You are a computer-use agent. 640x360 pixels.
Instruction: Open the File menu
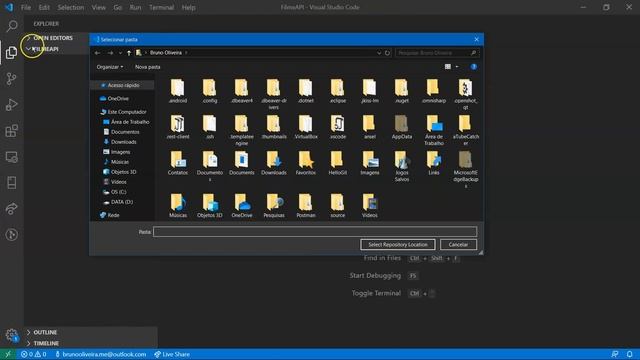26,7
